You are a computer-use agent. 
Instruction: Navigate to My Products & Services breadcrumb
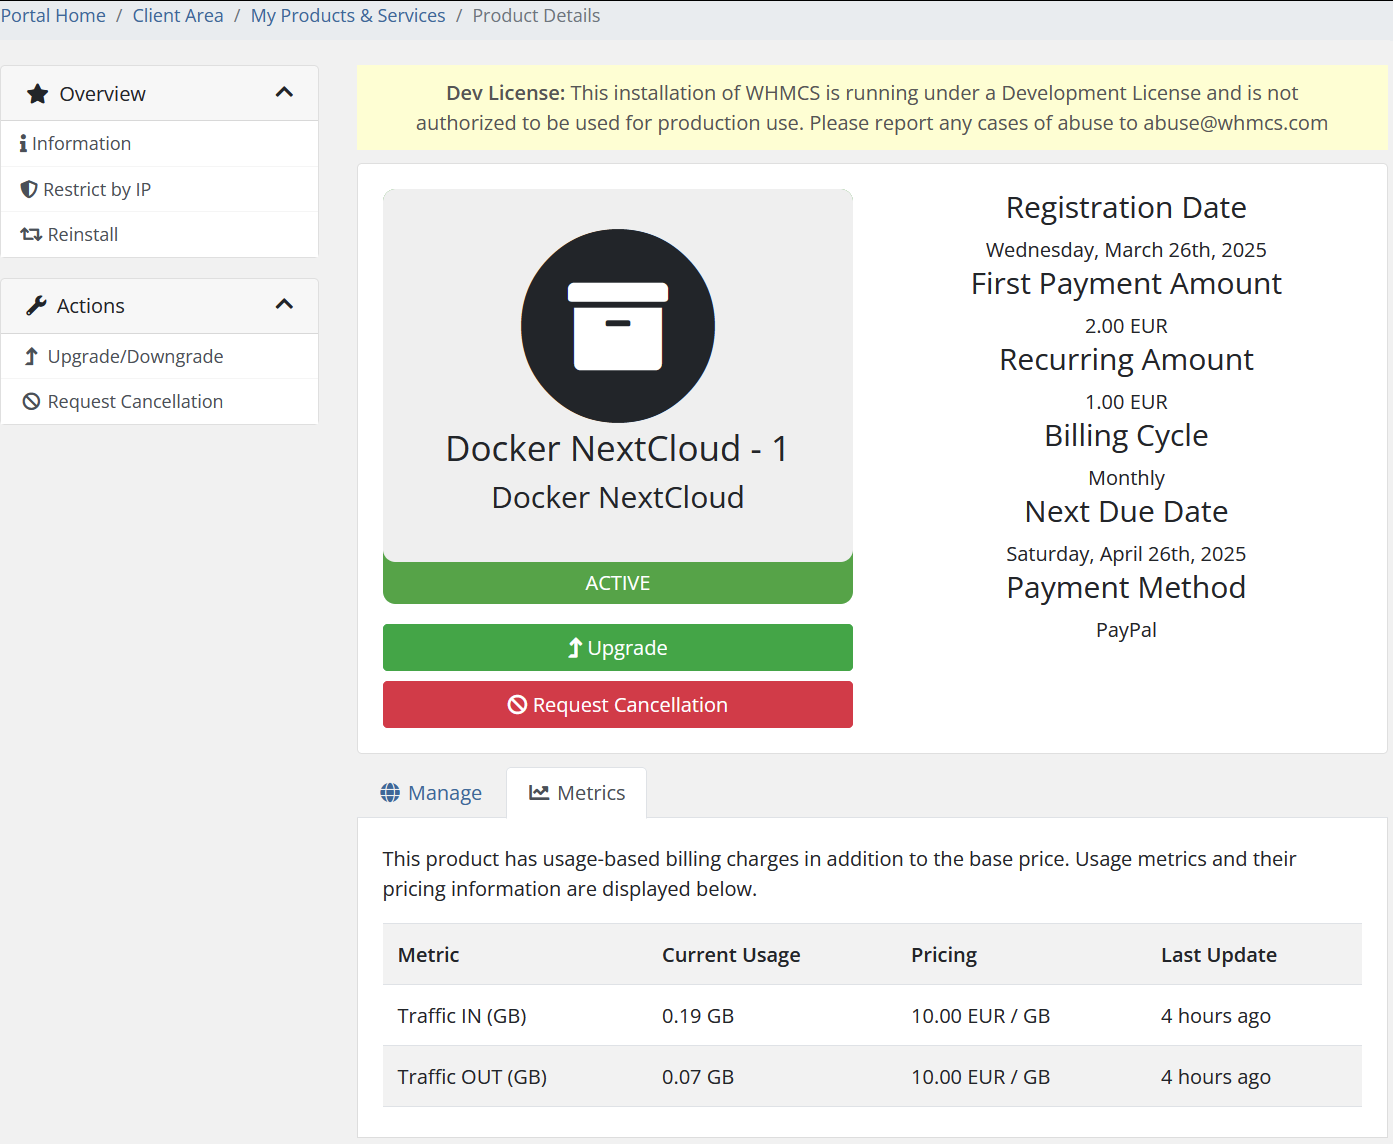pos(348,16)
